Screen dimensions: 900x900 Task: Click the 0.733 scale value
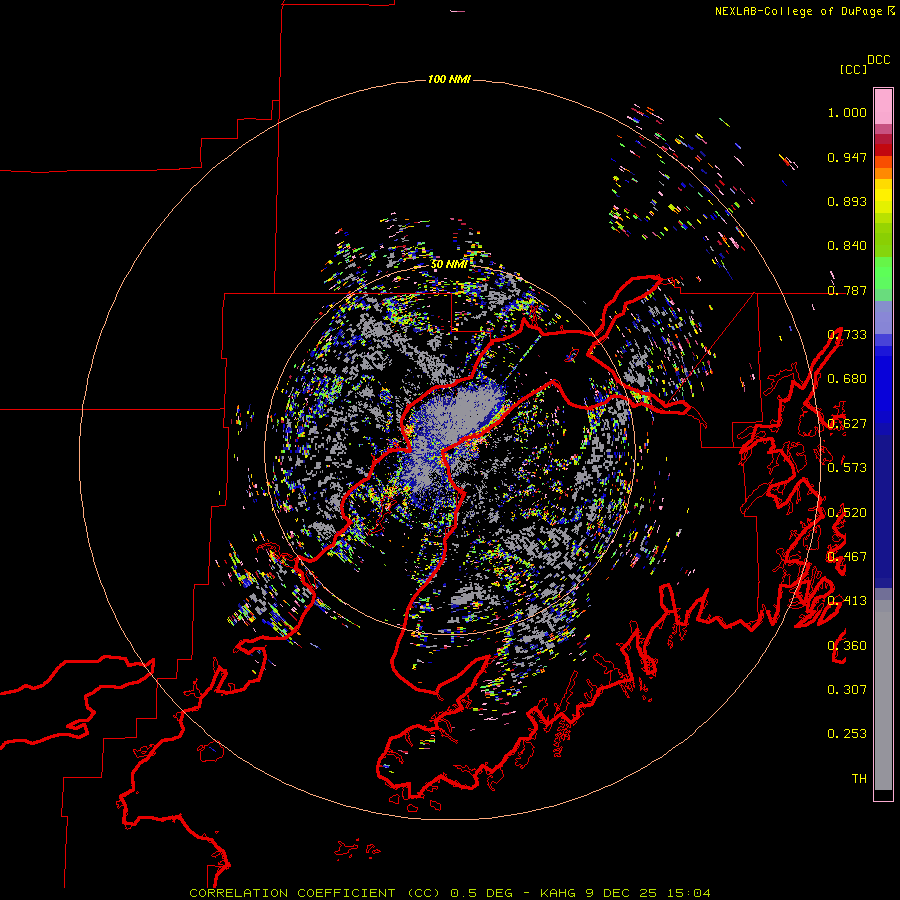coord(847,335)
